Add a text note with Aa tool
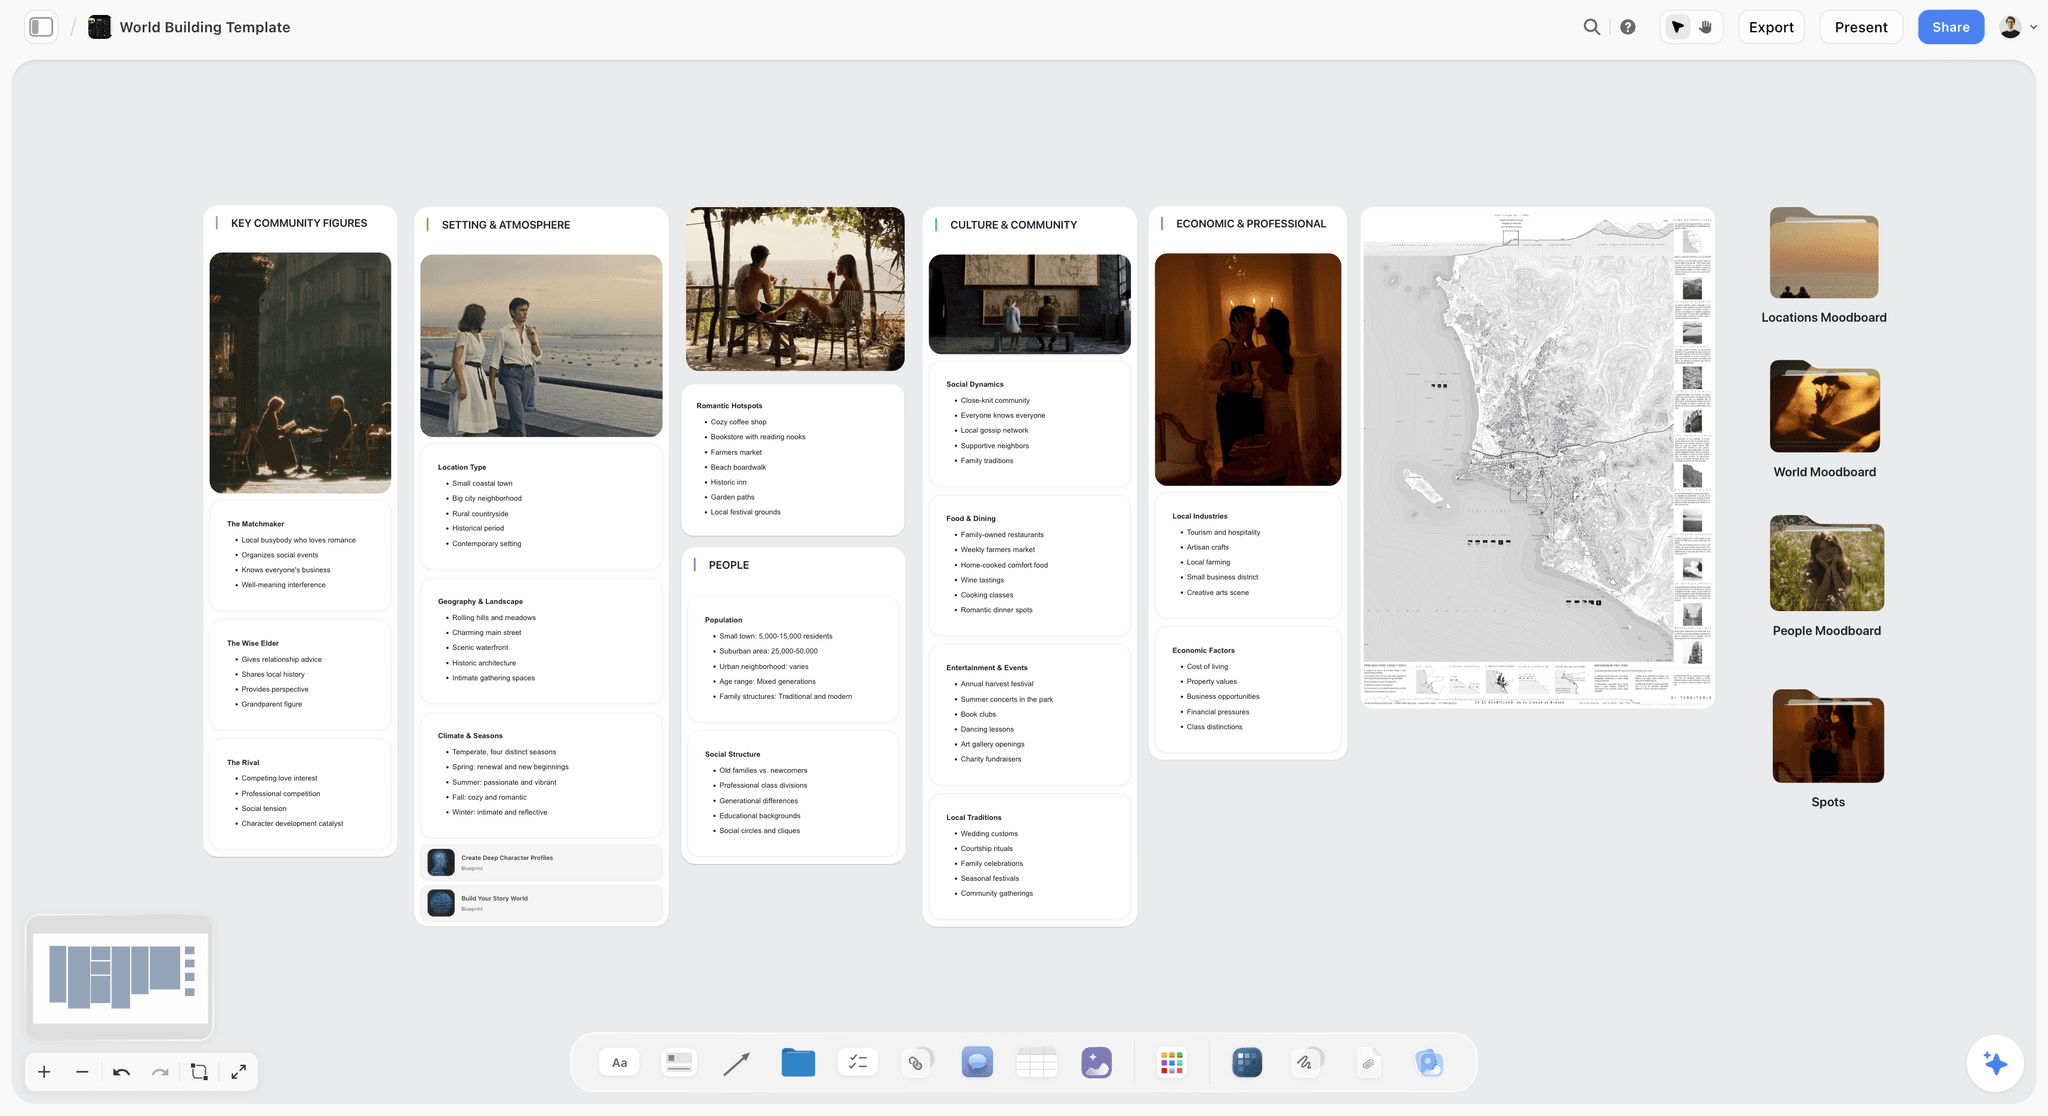 [x=619, y=1062]
